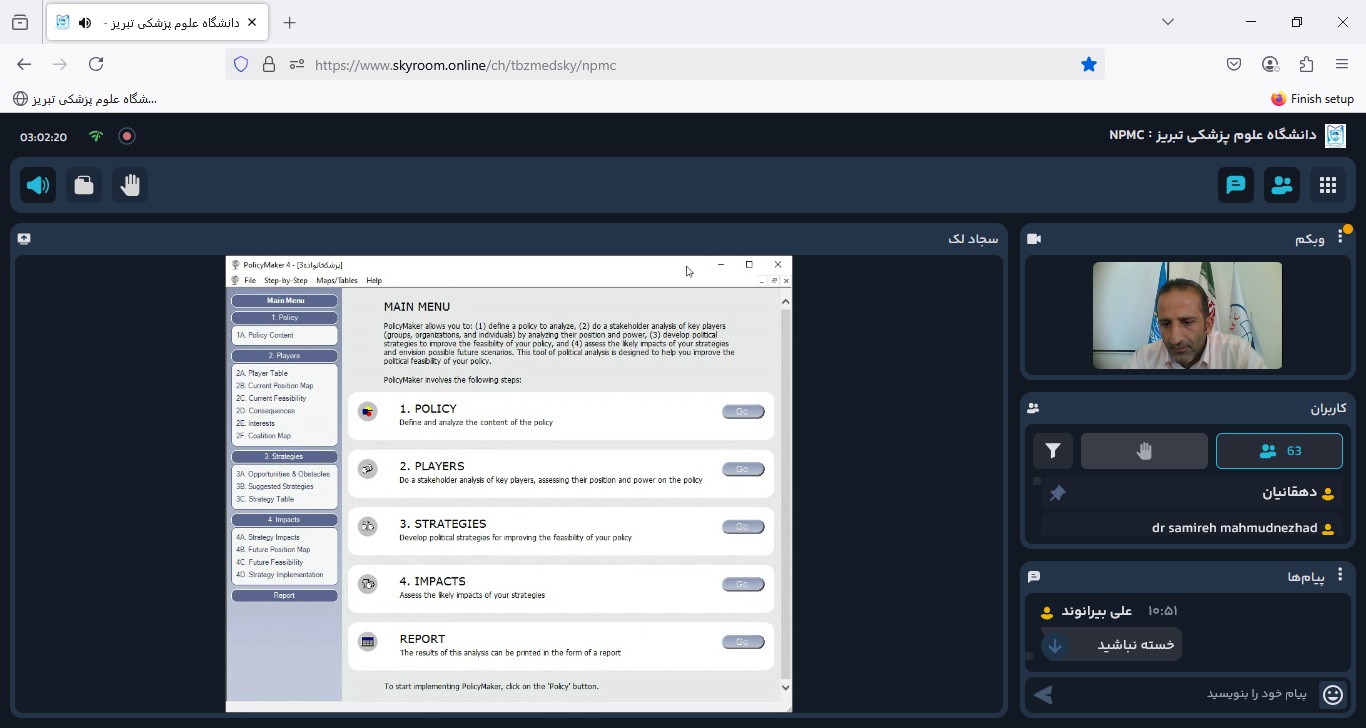Toggle the chat panel icon
Screen dimensions: 1366x728
pyautogui.click(x=1236, y=185)
